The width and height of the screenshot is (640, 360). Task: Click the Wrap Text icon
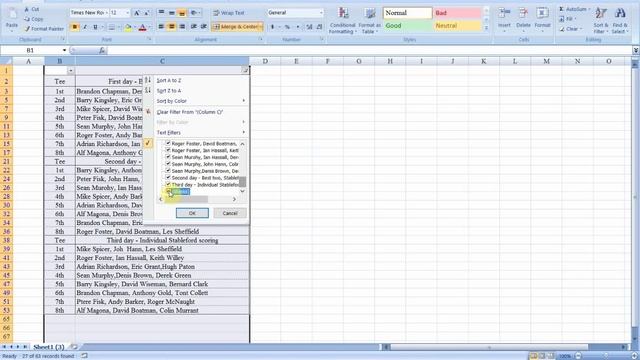(x=216, y=13)
